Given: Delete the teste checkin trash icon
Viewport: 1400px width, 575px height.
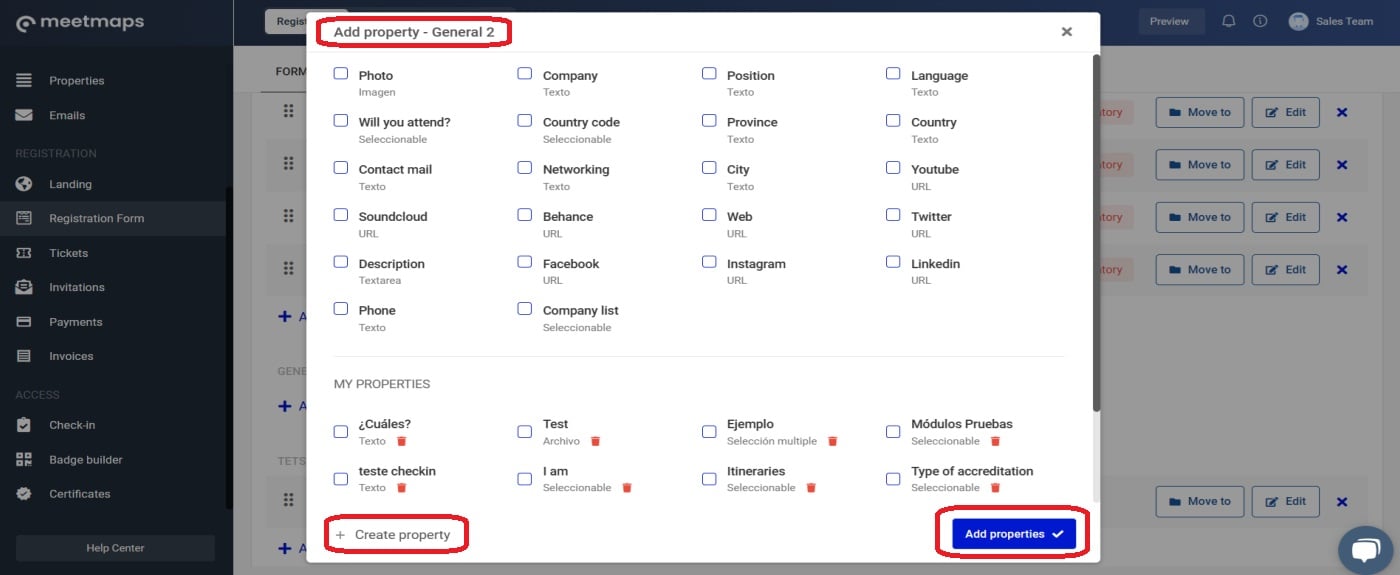Looking at the screenshot, I should (401, 488).
